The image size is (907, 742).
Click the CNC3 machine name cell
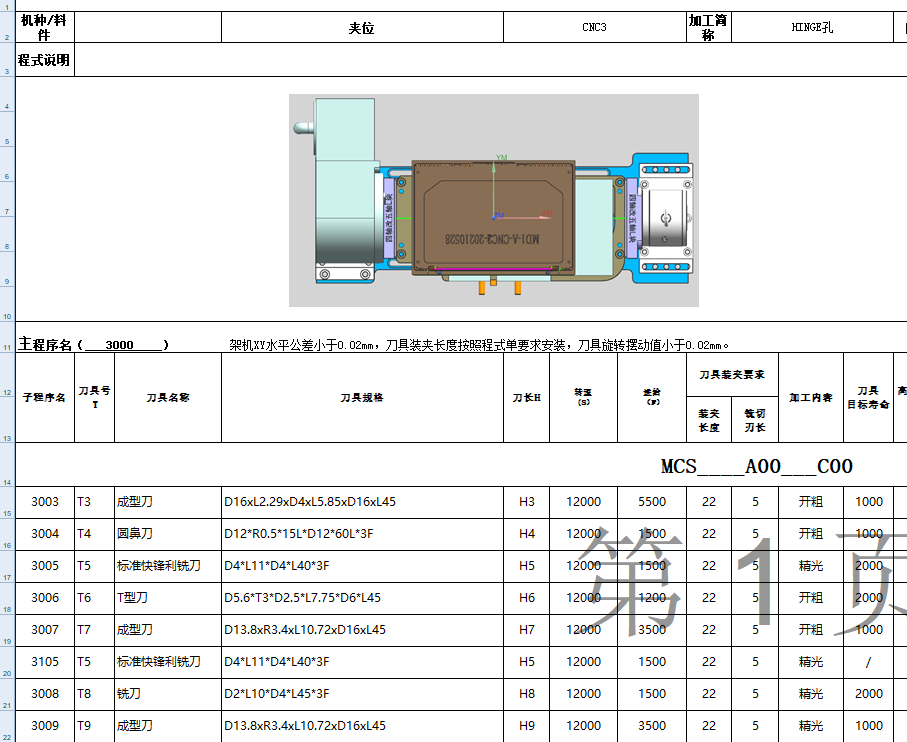coord(592,27)
